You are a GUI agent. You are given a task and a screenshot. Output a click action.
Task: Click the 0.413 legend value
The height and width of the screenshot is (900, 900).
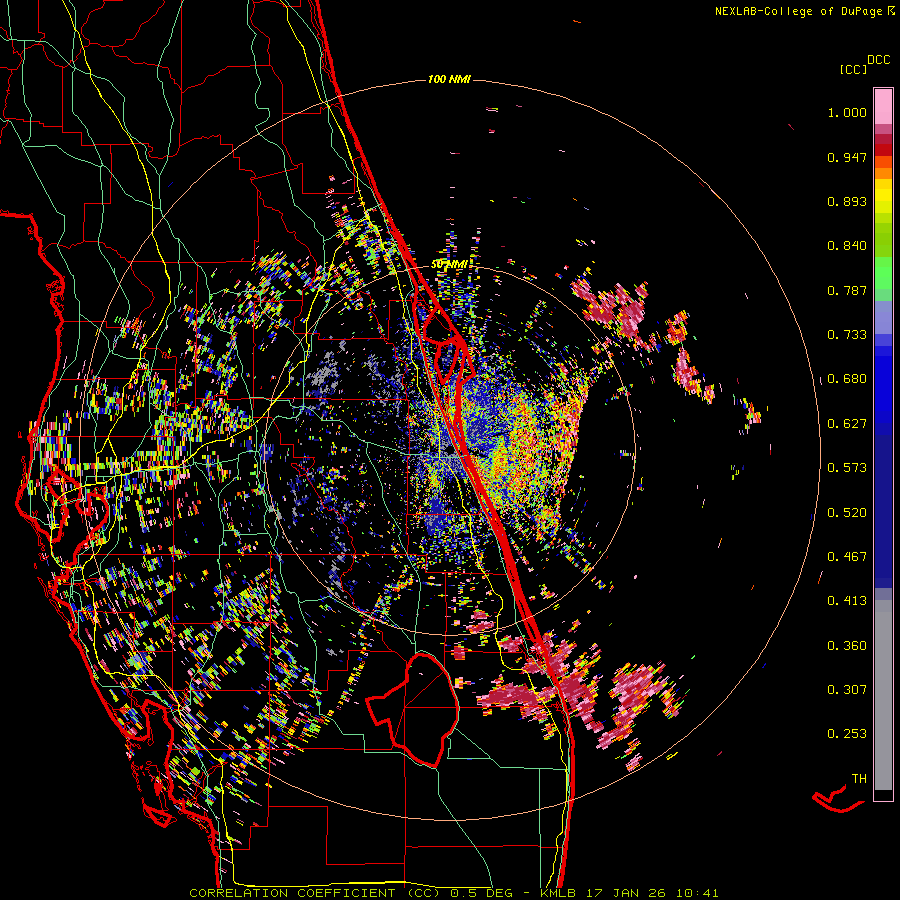click(x=847, y=601)
